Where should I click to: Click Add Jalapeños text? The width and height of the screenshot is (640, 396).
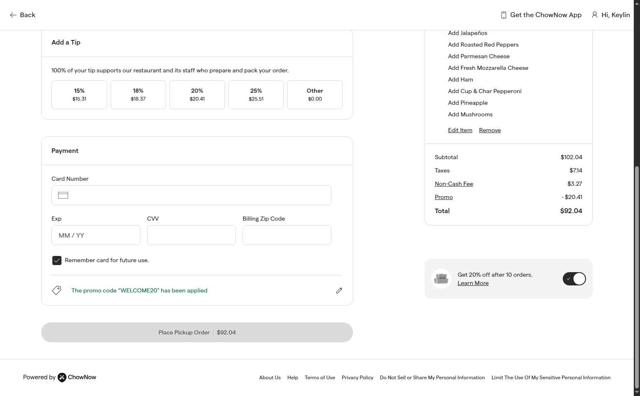[x=467, y=33]
